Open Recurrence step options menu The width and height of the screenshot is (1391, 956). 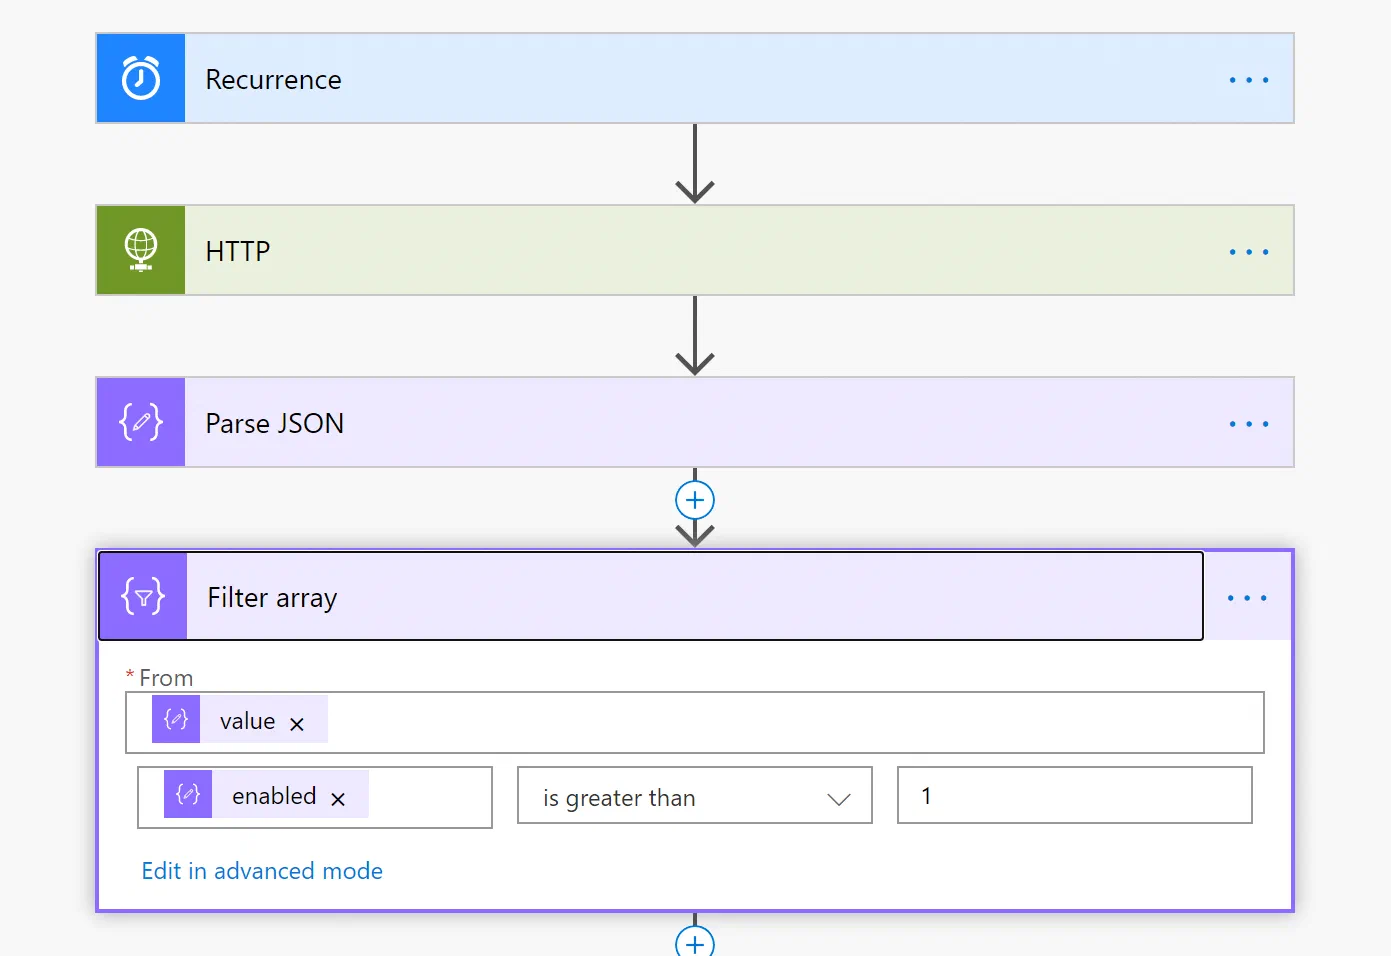click(x=1249, y=79)
